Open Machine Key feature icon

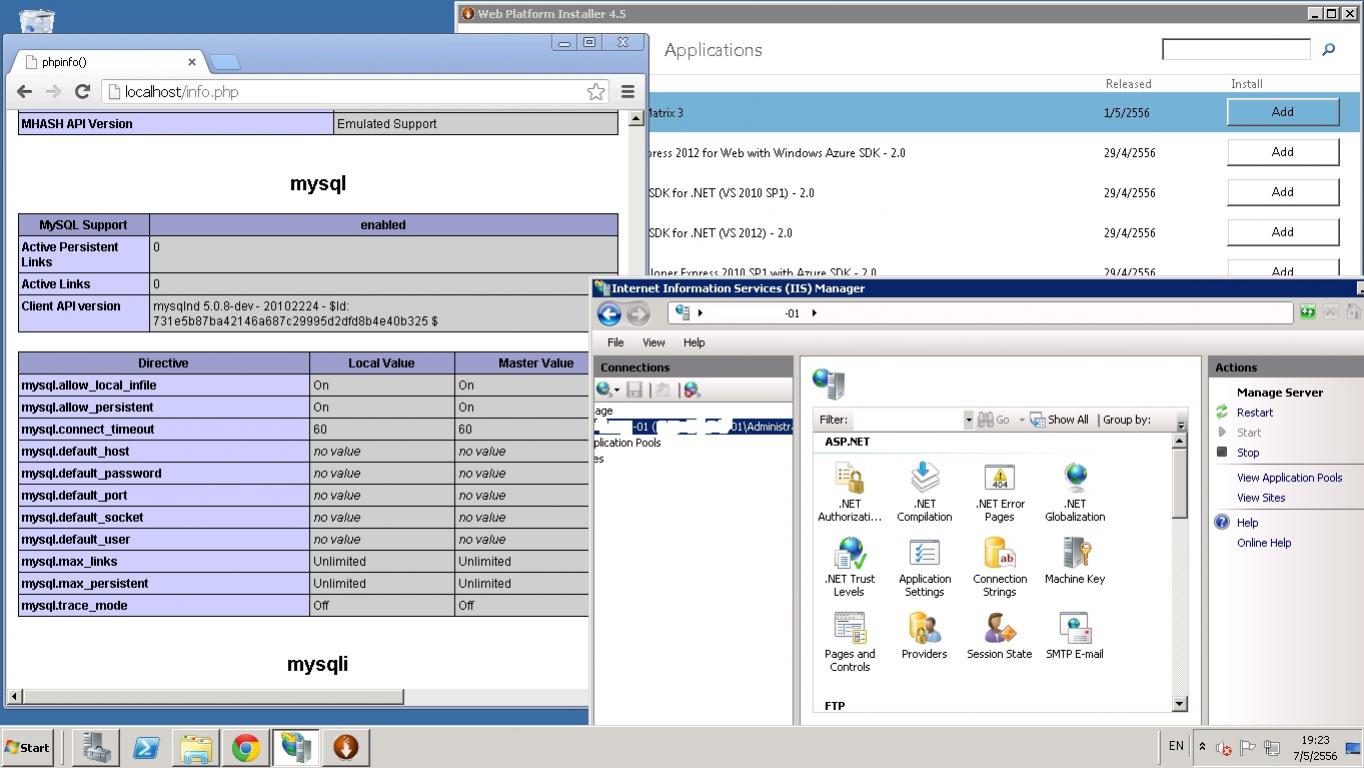point(1075,560)
